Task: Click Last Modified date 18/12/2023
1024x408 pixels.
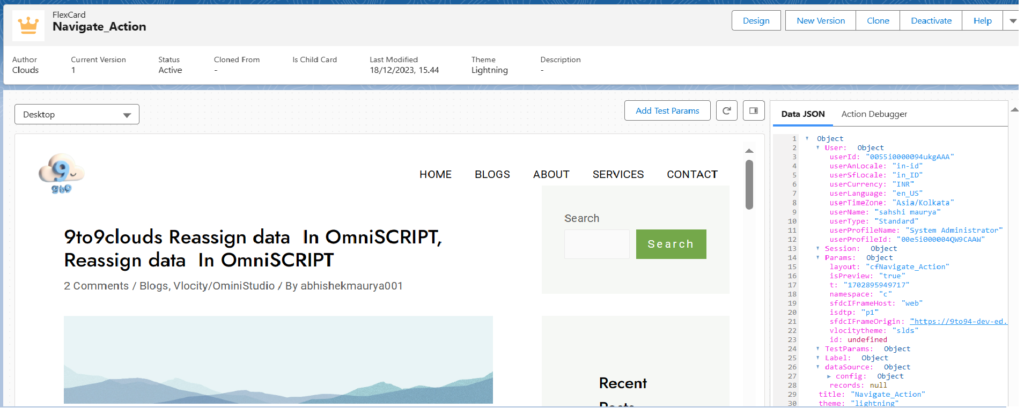Action: [404, 70]
